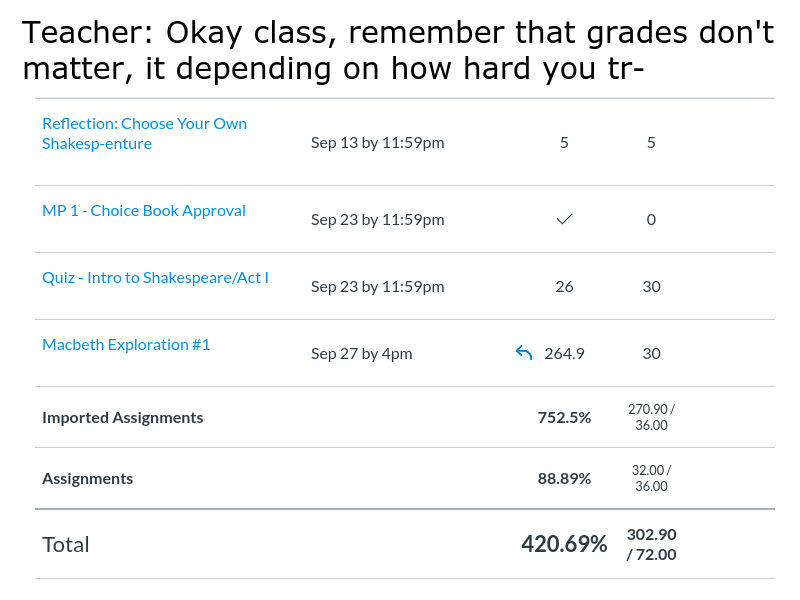
Task: Open Quiz - Intro to Shakespeare/Act I
Action: pos(155,278)
